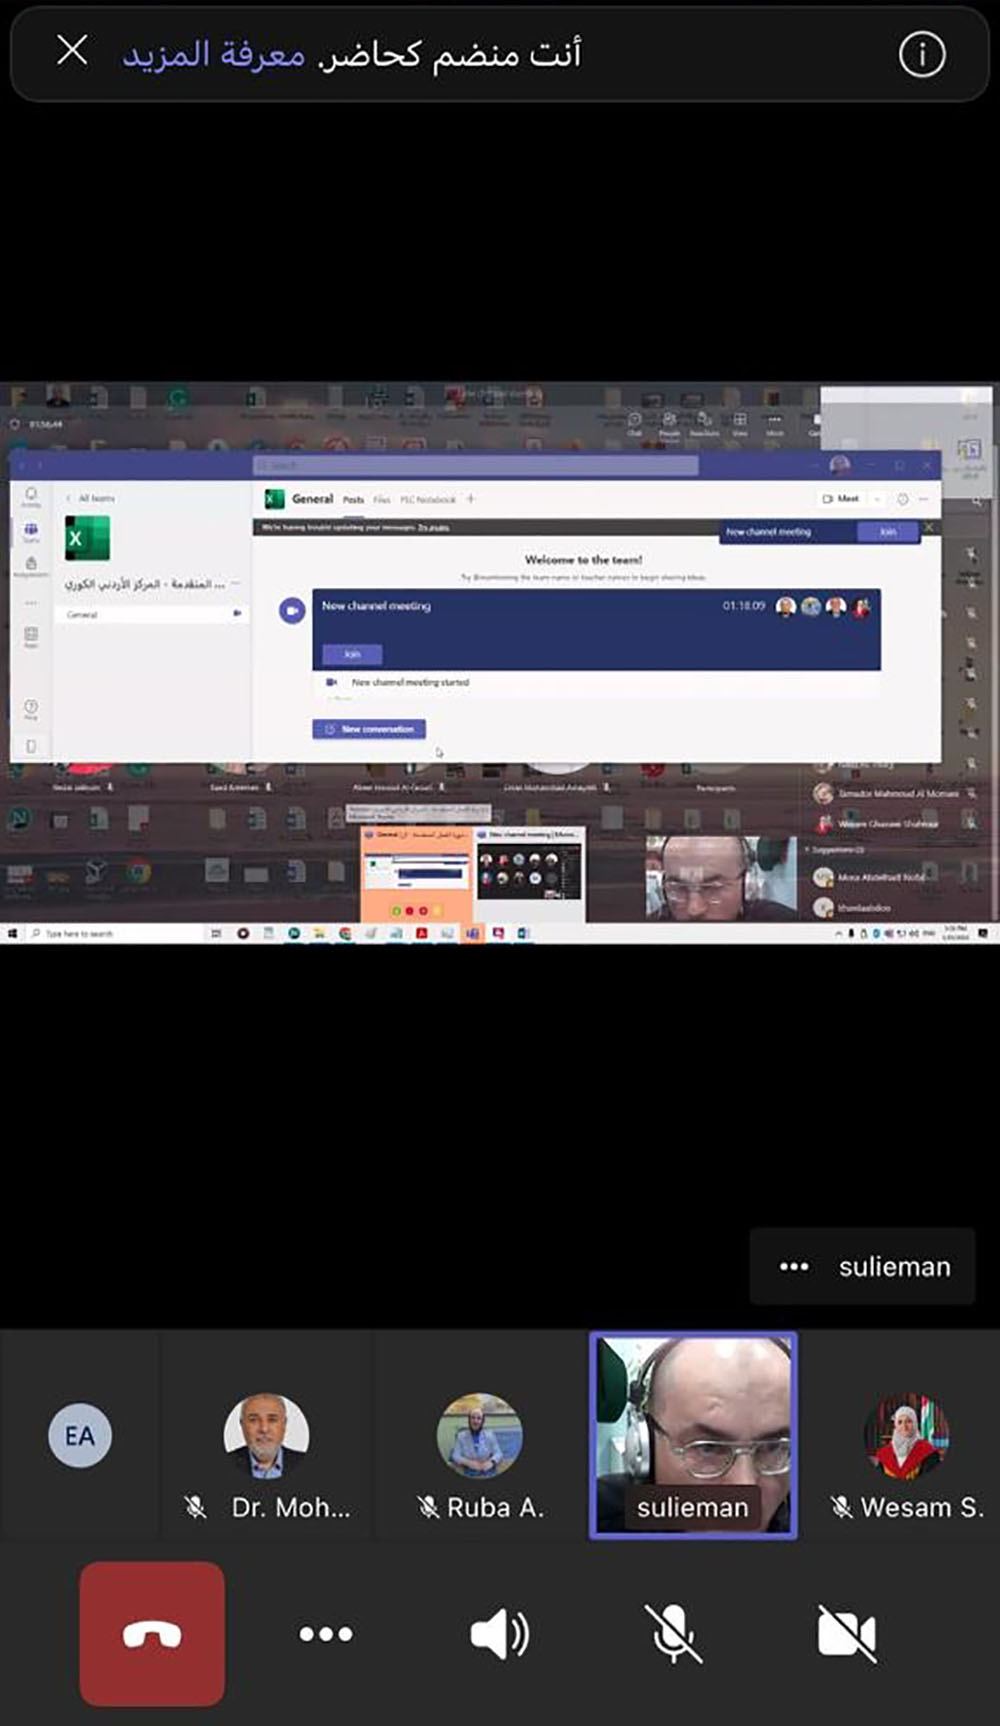The height and width of the screenshot is (1726, 1000).
Task: Click the New conversation button
Action: click(369, 729)
